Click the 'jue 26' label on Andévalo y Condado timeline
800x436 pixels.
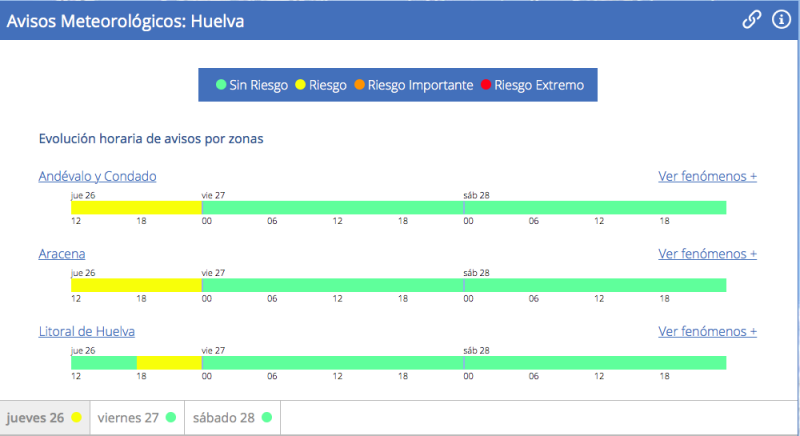click(x=83, y=195)
